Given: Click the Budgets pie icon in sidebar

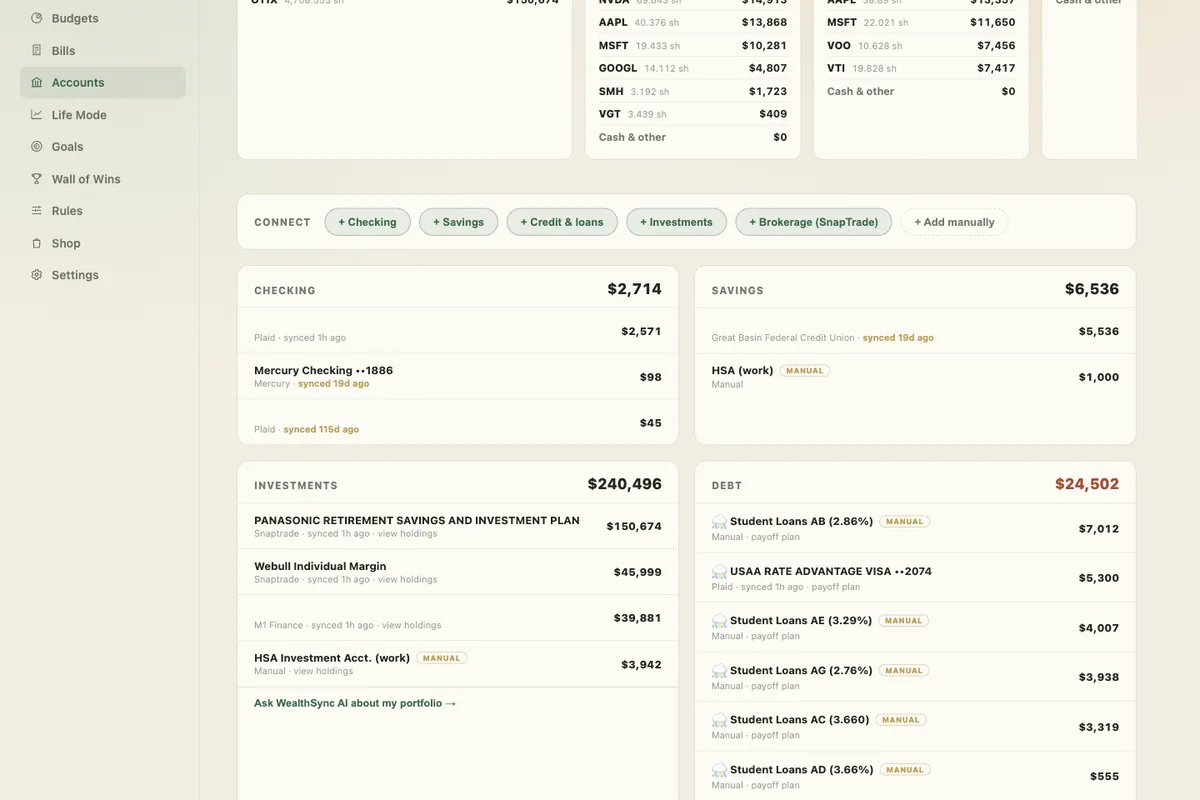Looking at the screenshot, I should [37, 18].
